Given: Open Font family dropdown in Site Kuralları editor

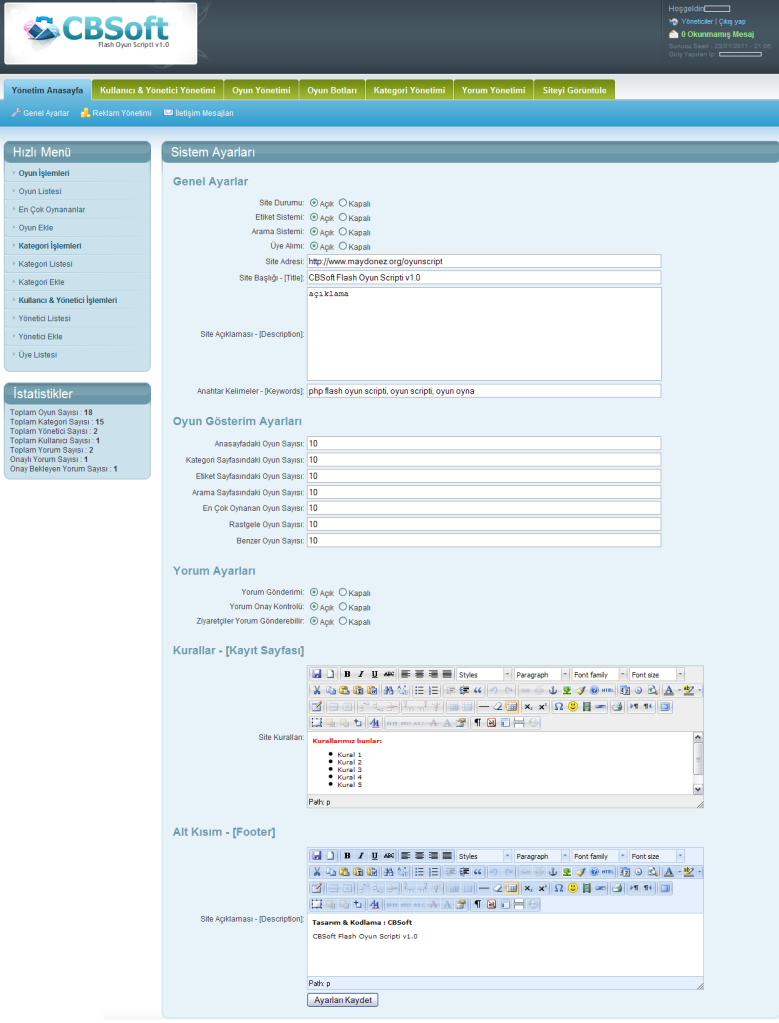Looking at the screenshot, I should (599, 674).
